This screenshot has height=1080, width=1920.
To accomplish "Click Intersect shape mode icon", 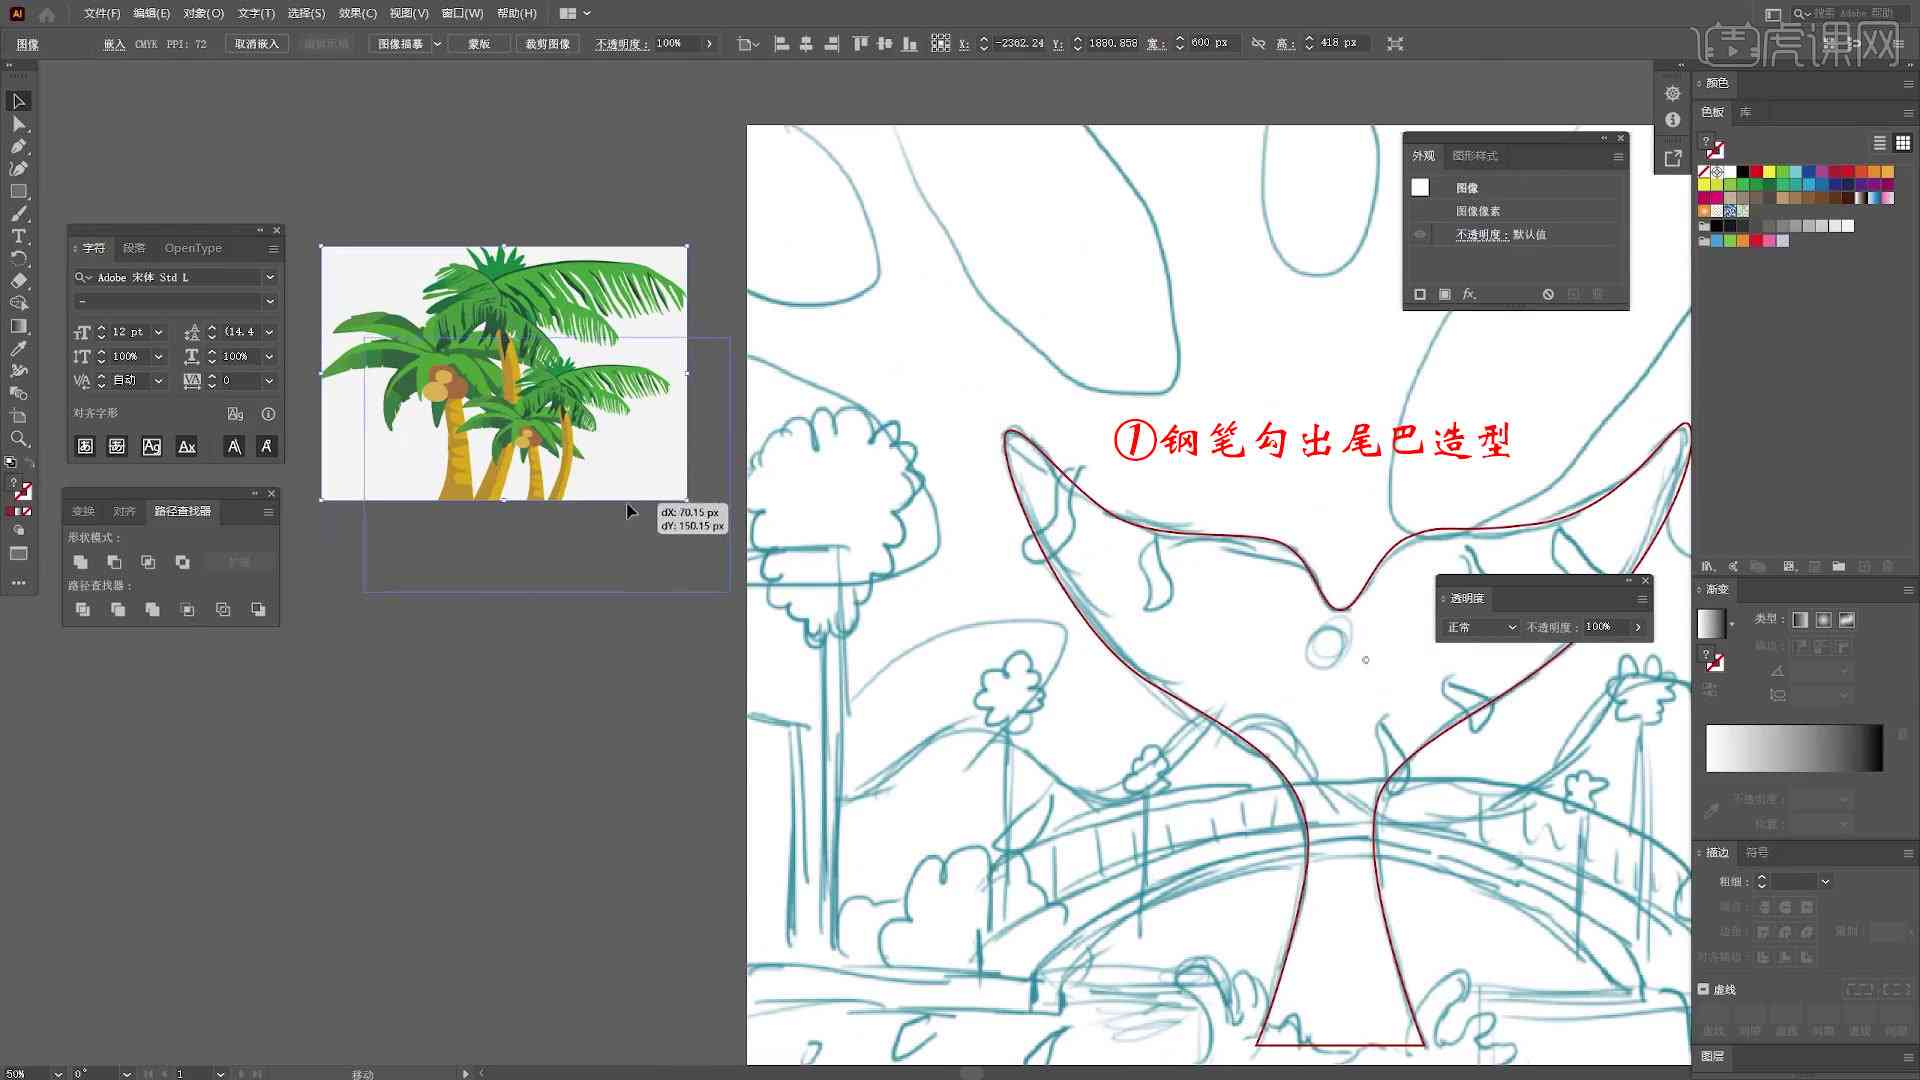I will [148, 562].
